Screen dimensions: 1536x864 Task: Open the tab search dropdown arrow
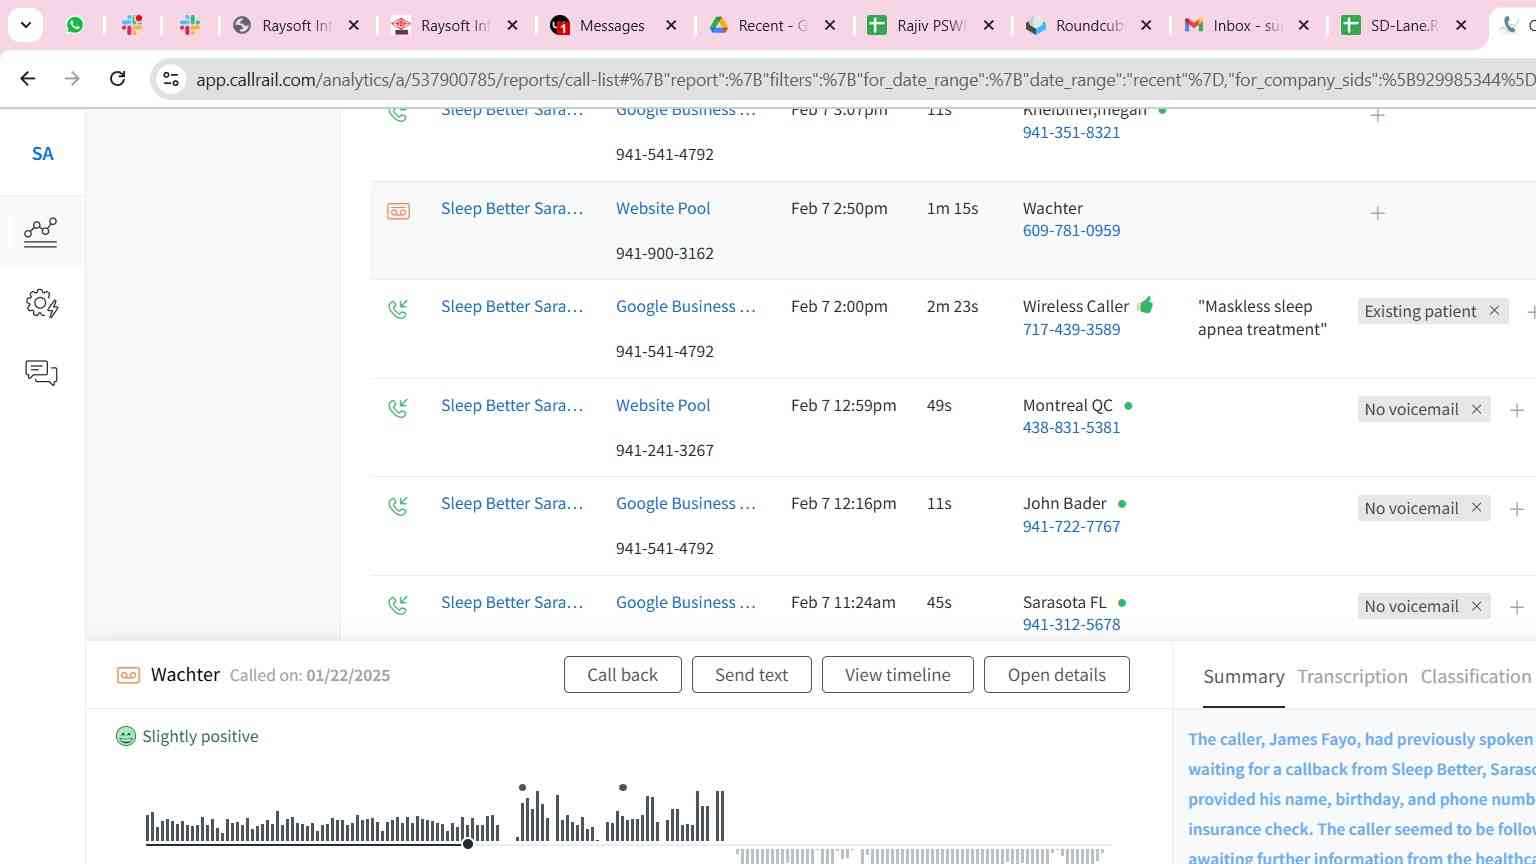tap(25, 25)
